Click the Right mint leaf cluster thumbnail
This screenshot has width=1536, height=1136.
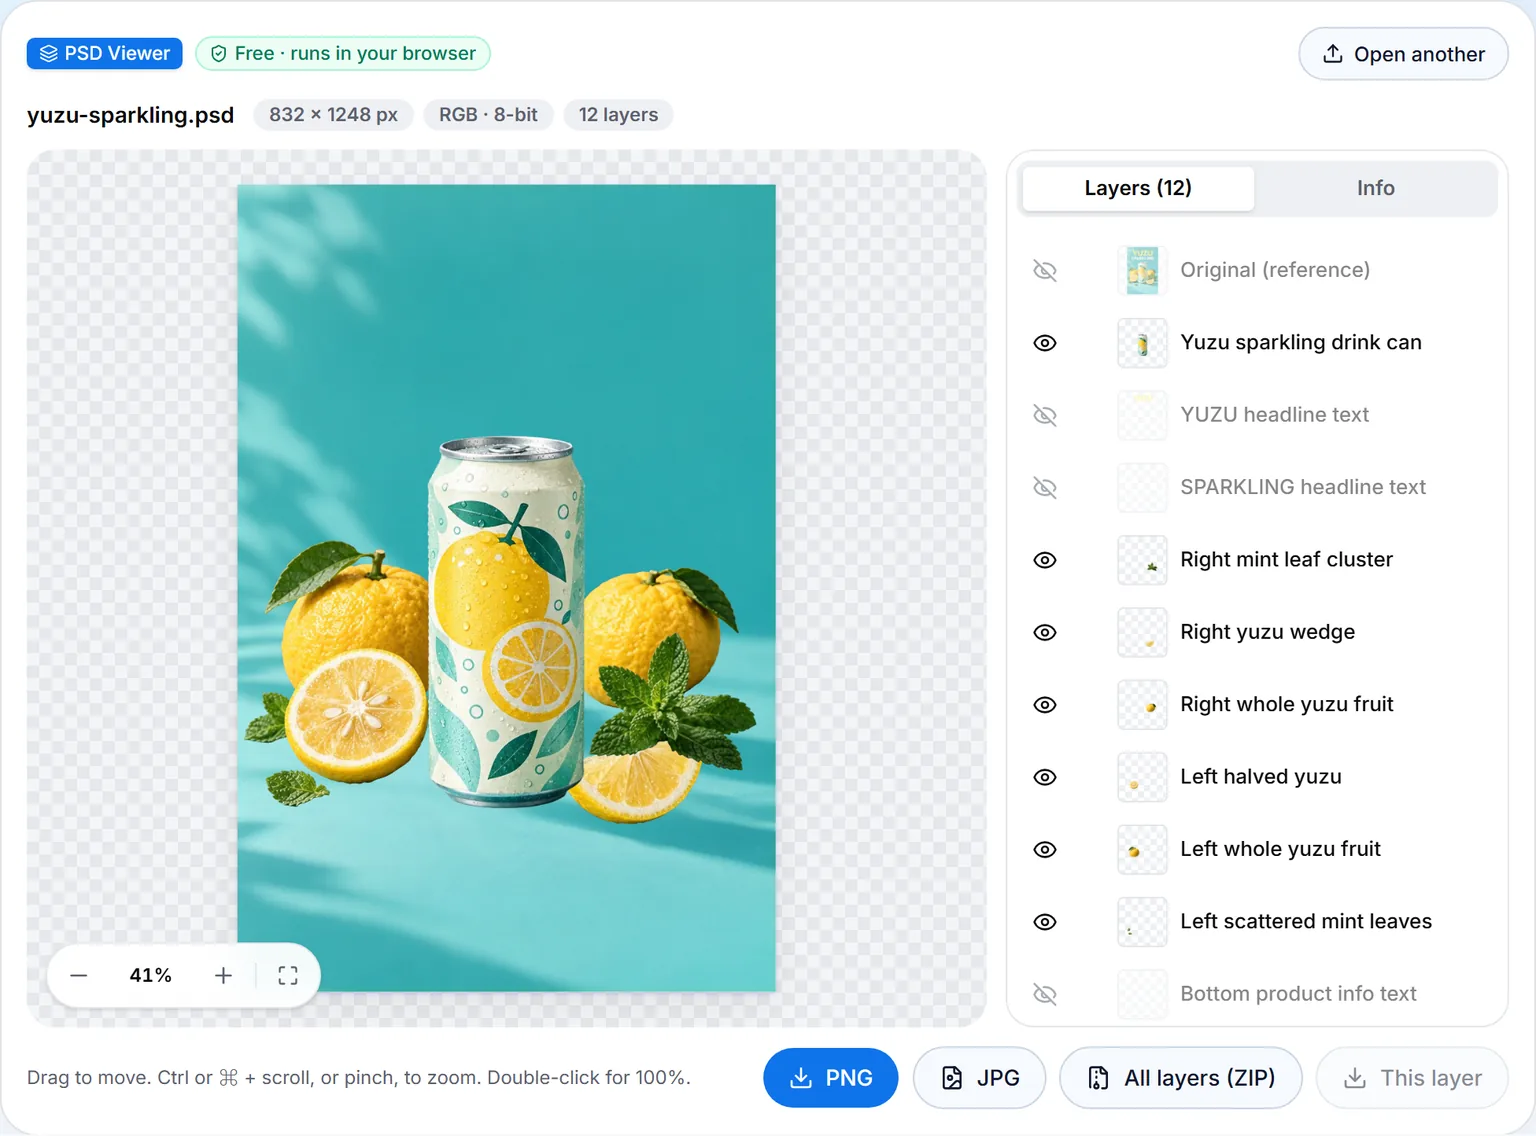tap(1142, 560)
